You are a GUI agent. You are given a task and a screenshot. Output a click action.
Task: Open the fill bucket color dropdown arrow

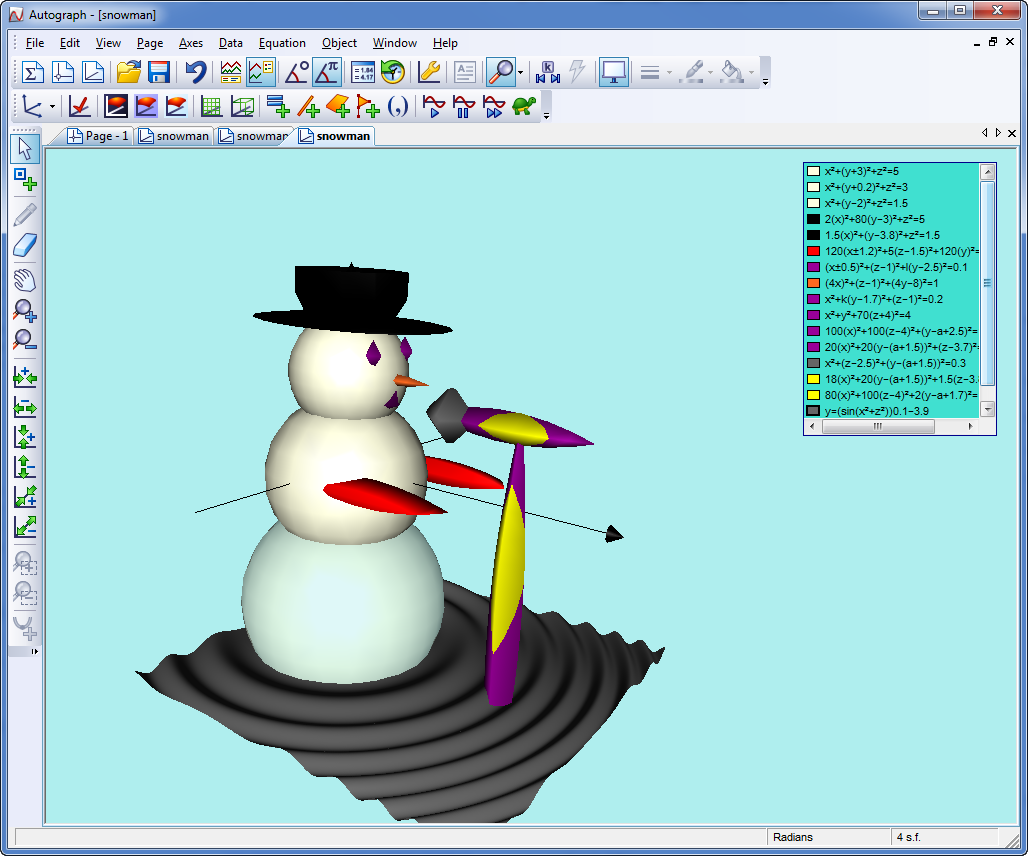pyautogui.click(x=751, y=73)
